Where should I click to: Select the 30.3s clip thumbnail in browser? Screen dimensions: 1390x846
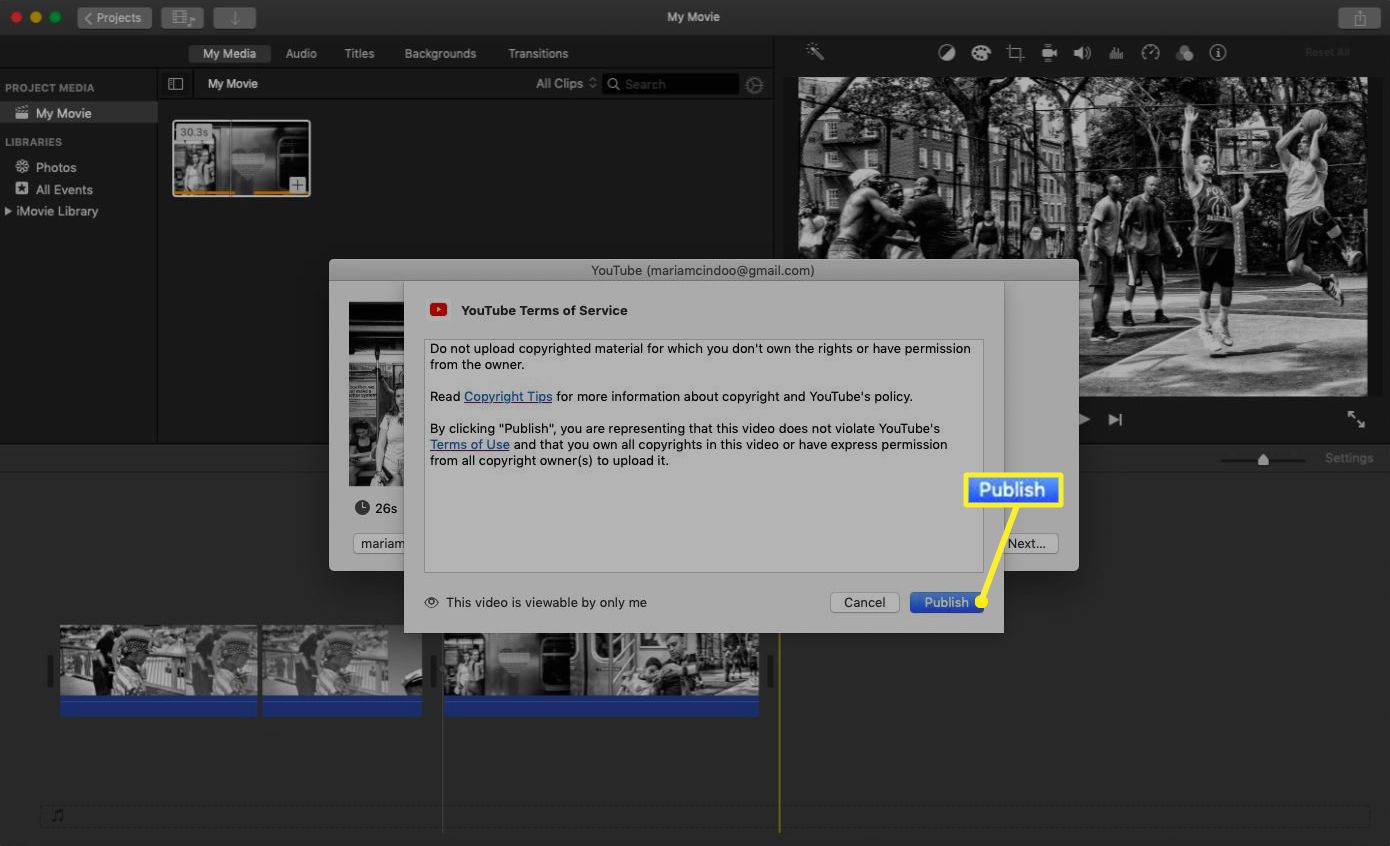click(x=241, y=158)
